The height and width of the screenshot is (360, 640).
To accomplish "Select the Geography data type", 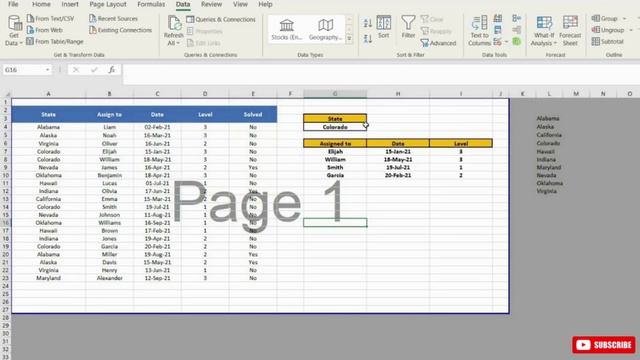I will point(325,29).
